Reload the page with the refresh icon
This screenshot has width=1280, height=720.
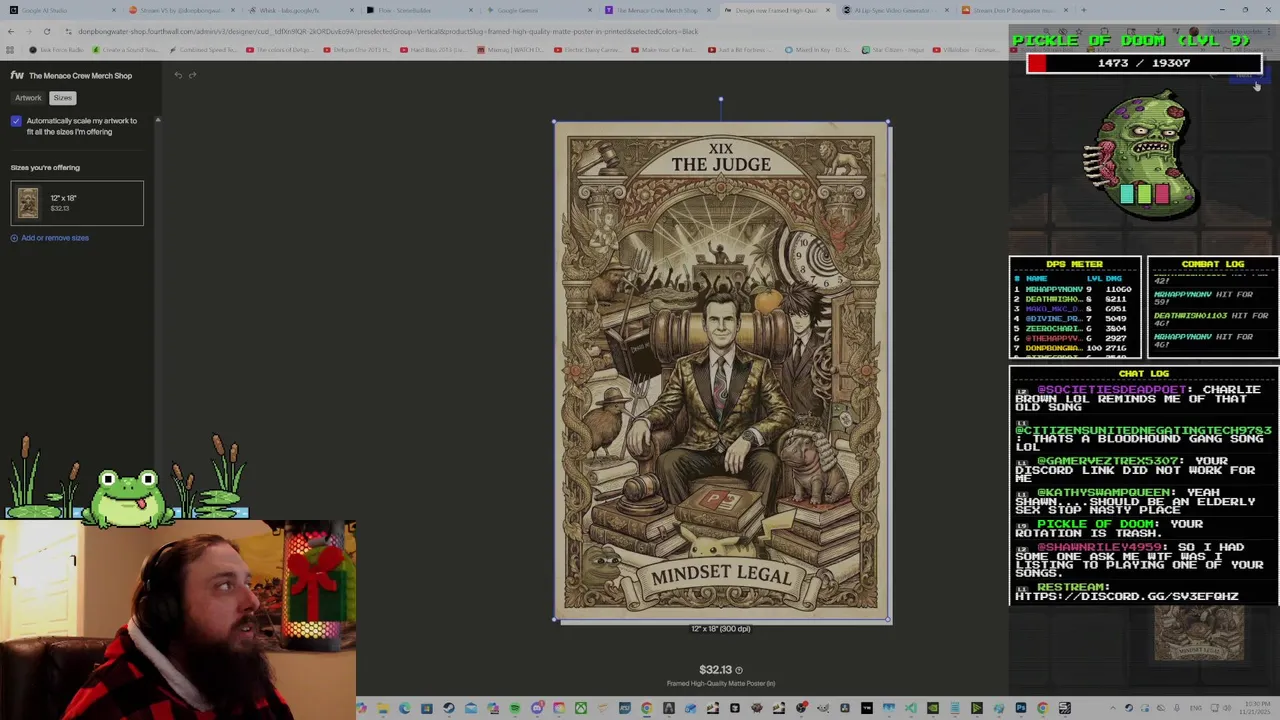coord(46,31)
